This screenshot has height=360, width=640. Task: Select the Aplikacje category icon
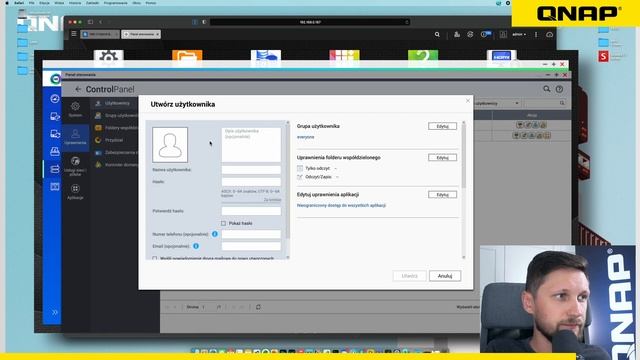point(75,192)
